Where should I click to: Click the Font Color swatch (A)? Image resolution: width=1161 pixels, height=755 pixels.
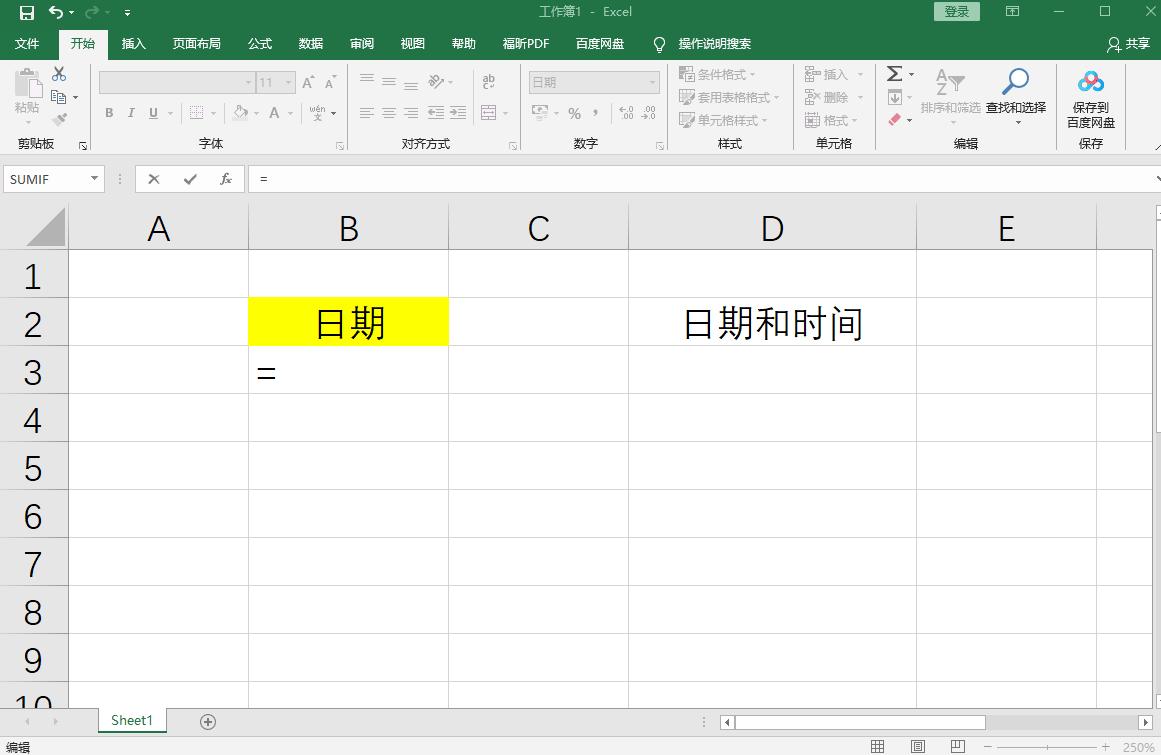275,113
